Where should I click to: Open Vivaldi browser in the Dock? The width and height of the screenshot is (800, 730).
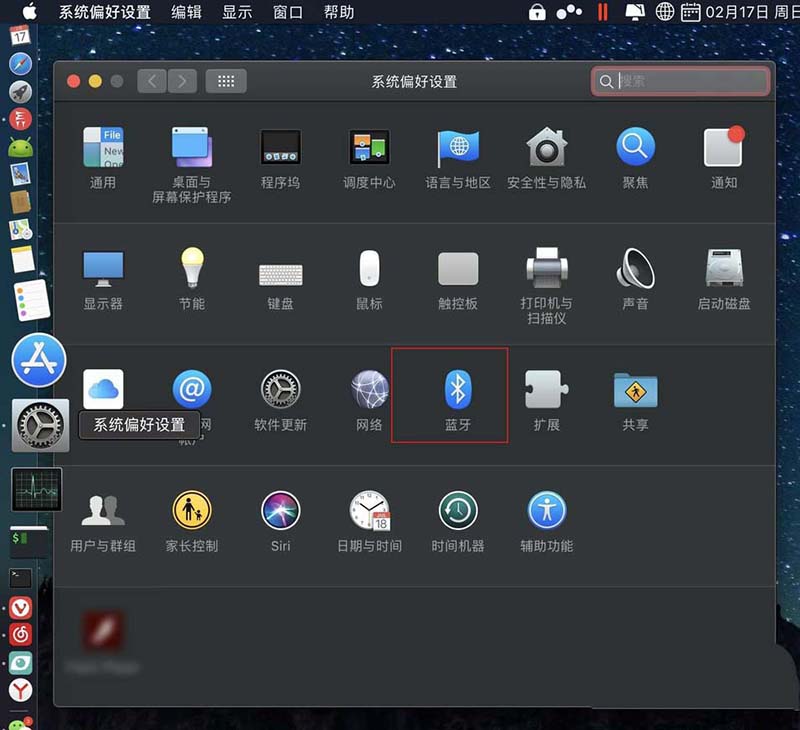click(x=20, y=608)
